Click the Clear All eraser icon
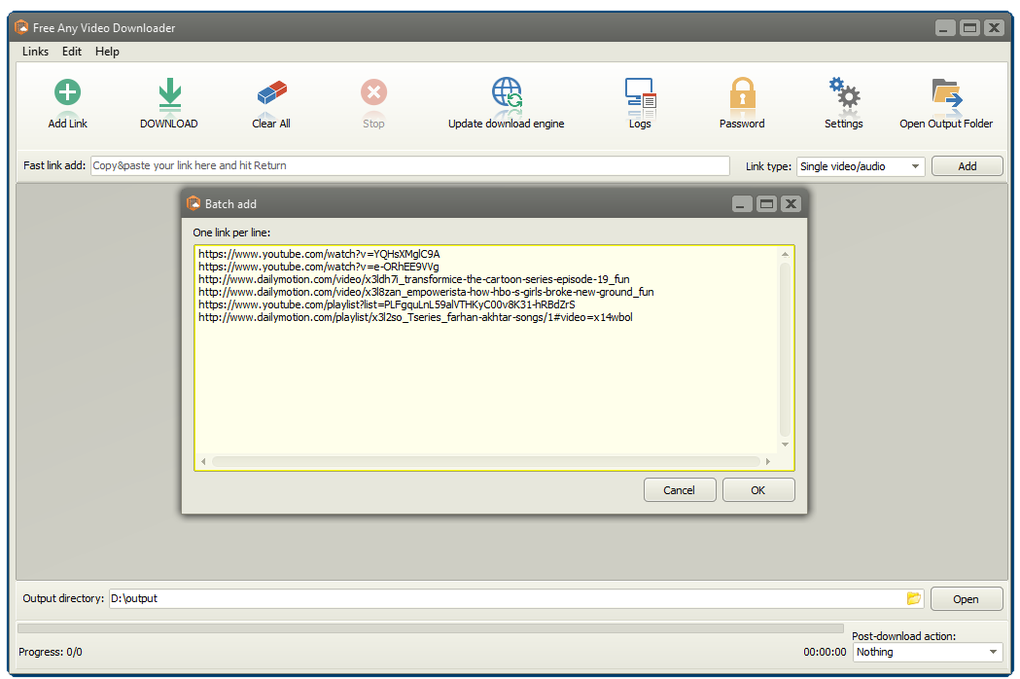Image resolution: width=1020 pixels, height=679 pixels. click(x=272, y=93)
